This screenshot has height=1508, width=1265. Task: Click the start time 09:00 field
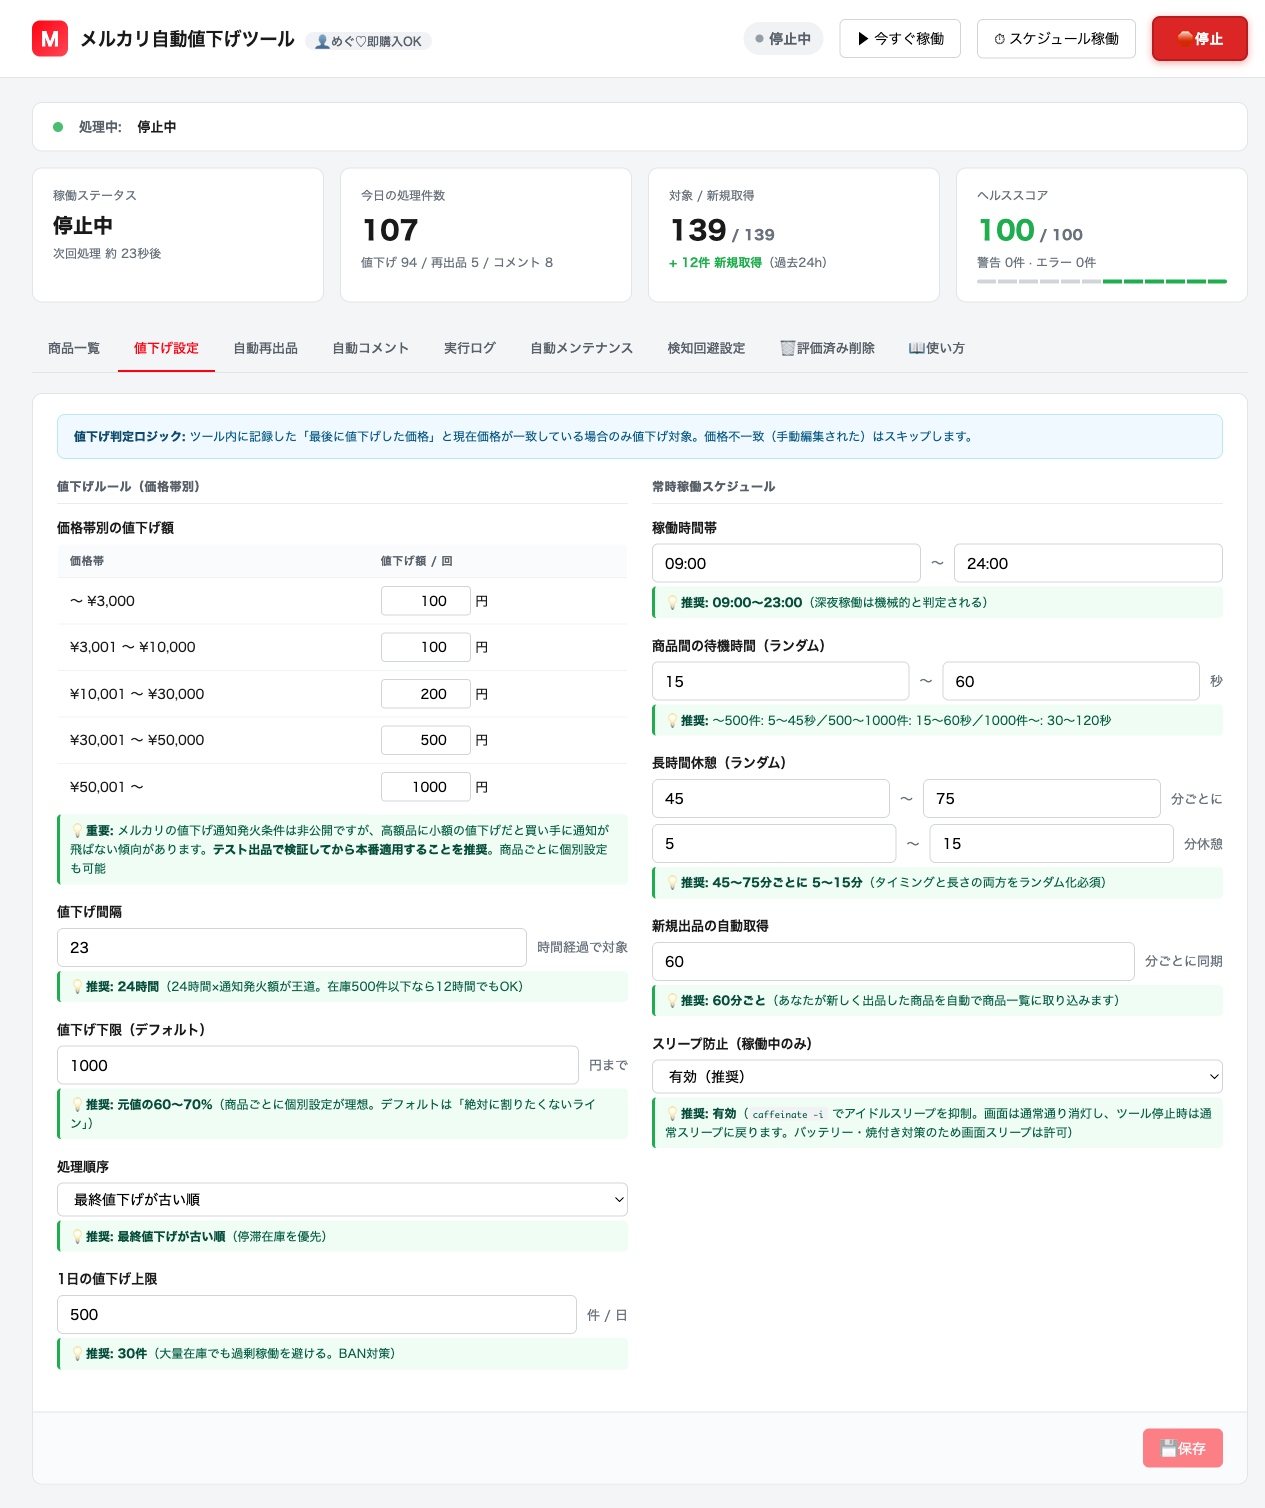(x=786, y=563)
